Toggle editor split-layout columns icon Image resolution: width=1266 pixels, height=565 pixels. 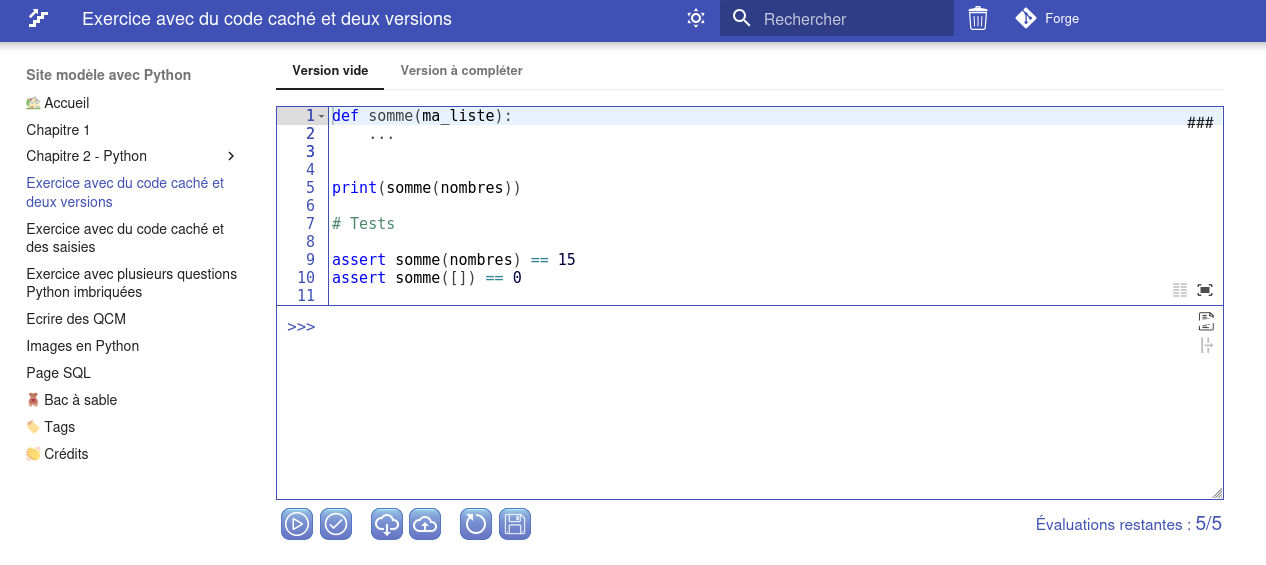tap(1180, 290)
